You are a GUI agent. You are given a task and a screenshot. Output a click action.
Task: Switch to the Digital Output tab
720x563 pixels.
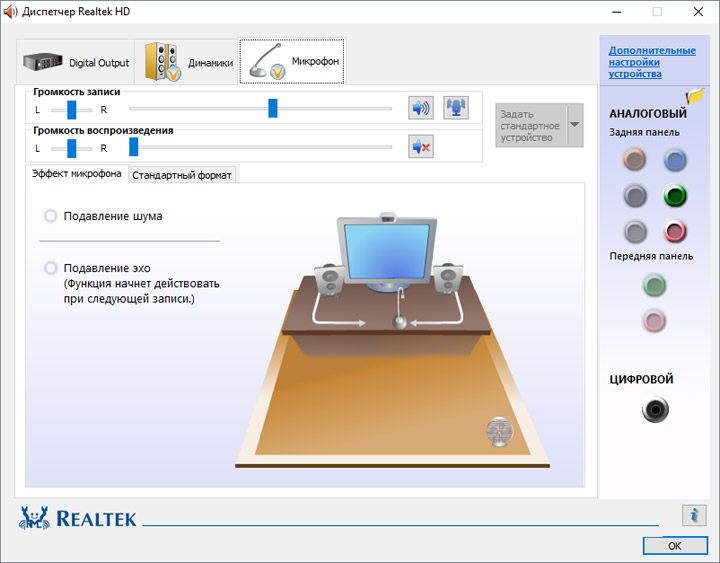pyautogui.click(x=75, y=62)
